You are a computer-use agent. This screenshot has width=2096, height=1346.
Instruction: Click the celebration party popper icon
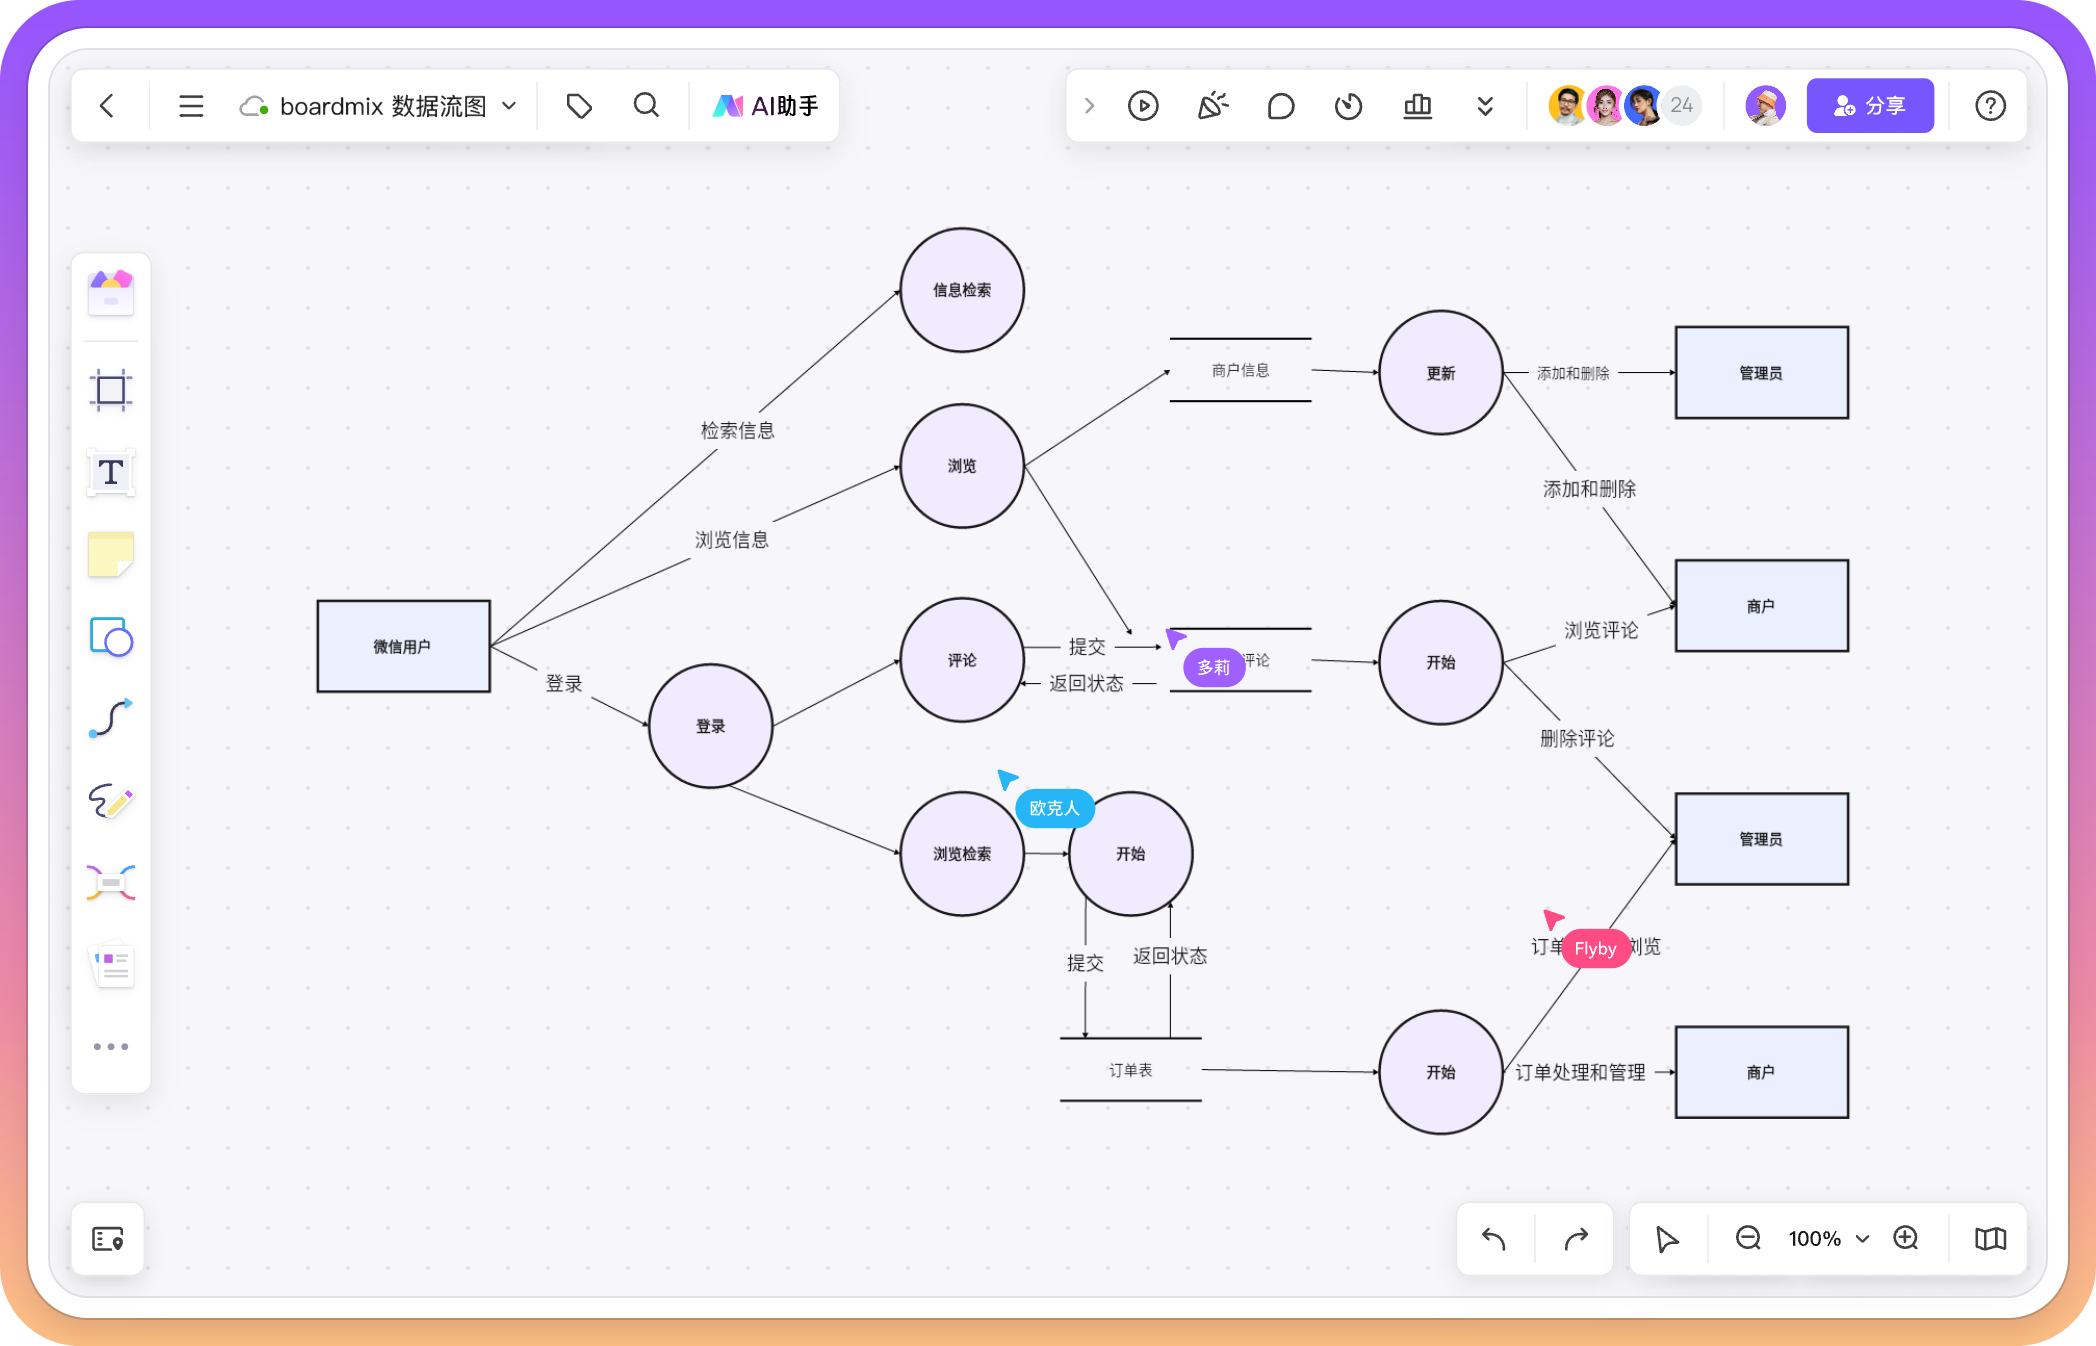click(x=1212, y=106)
